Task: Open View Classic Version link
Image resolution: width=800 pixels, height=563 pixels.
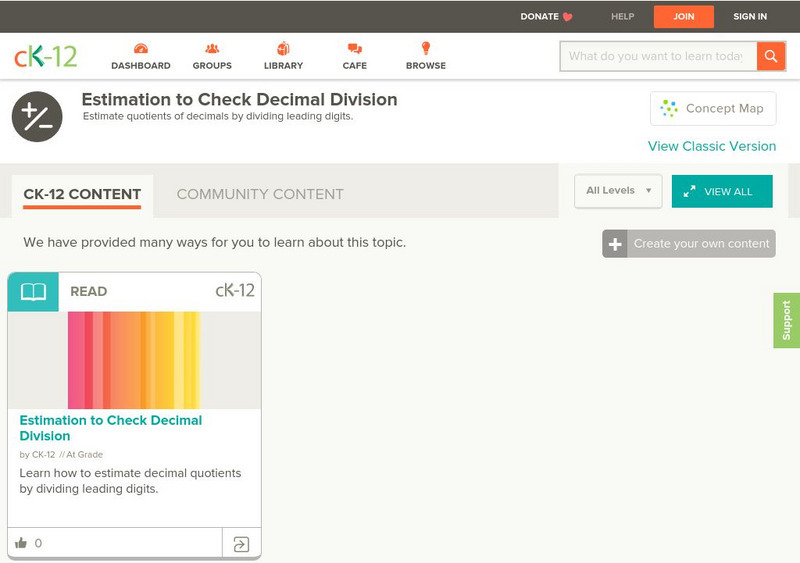Action: [x=712, y=146]
